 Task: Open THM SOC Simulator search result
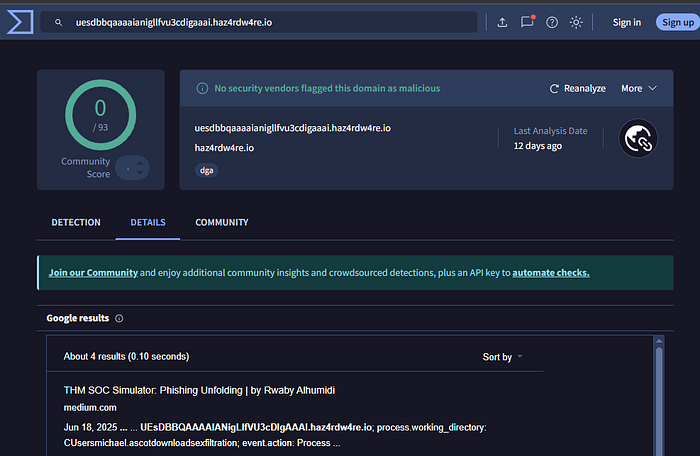point(199,390)
